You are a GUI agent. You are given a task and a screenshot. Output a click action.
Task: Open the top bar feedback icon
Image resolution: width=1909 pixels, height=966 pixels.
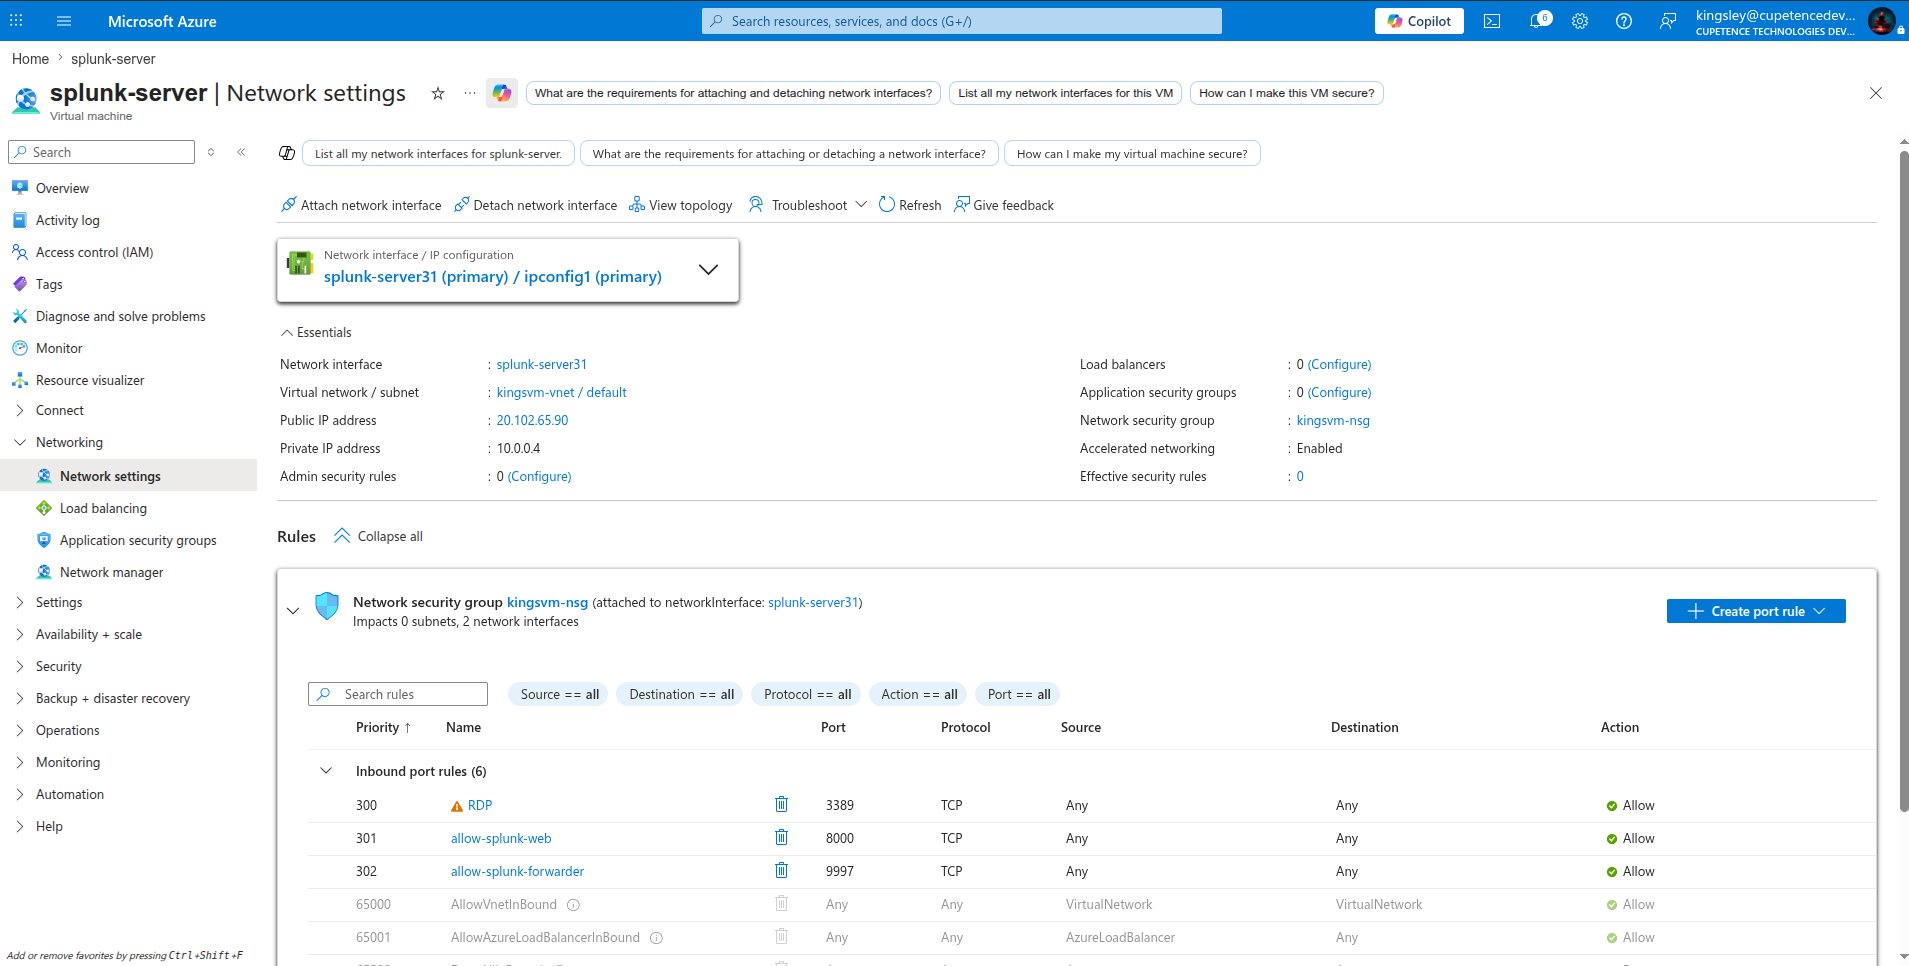(x=1668, y=21)
